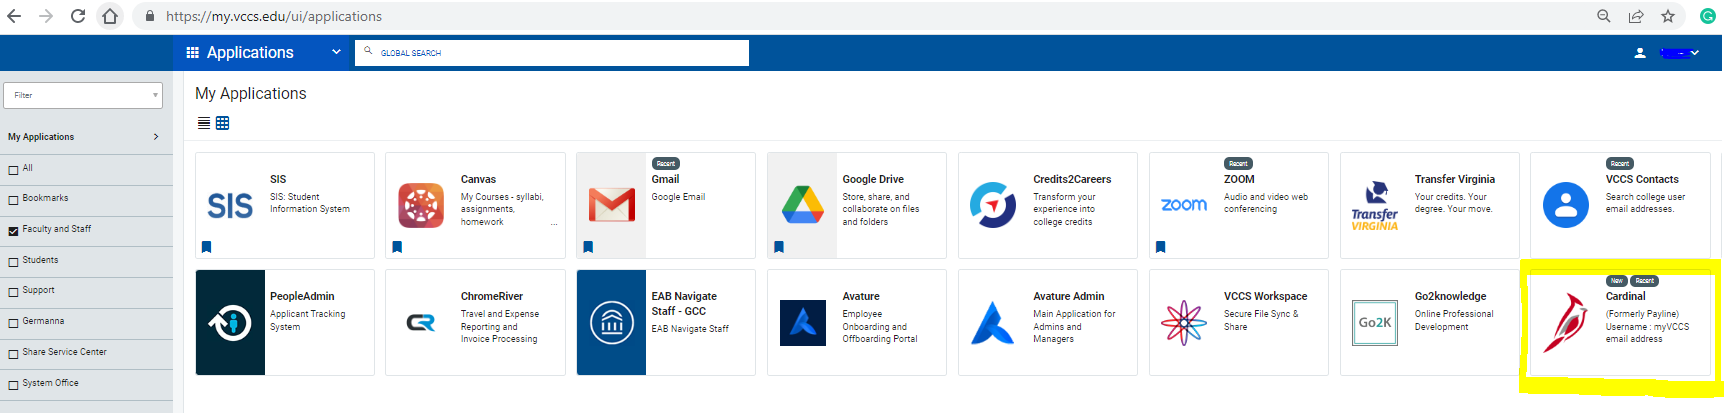Image resolution: width=1724 pixels, height=413 pixels.
Task: Open ChromeRiver CR logo
Action: click(x=421, y=322)
